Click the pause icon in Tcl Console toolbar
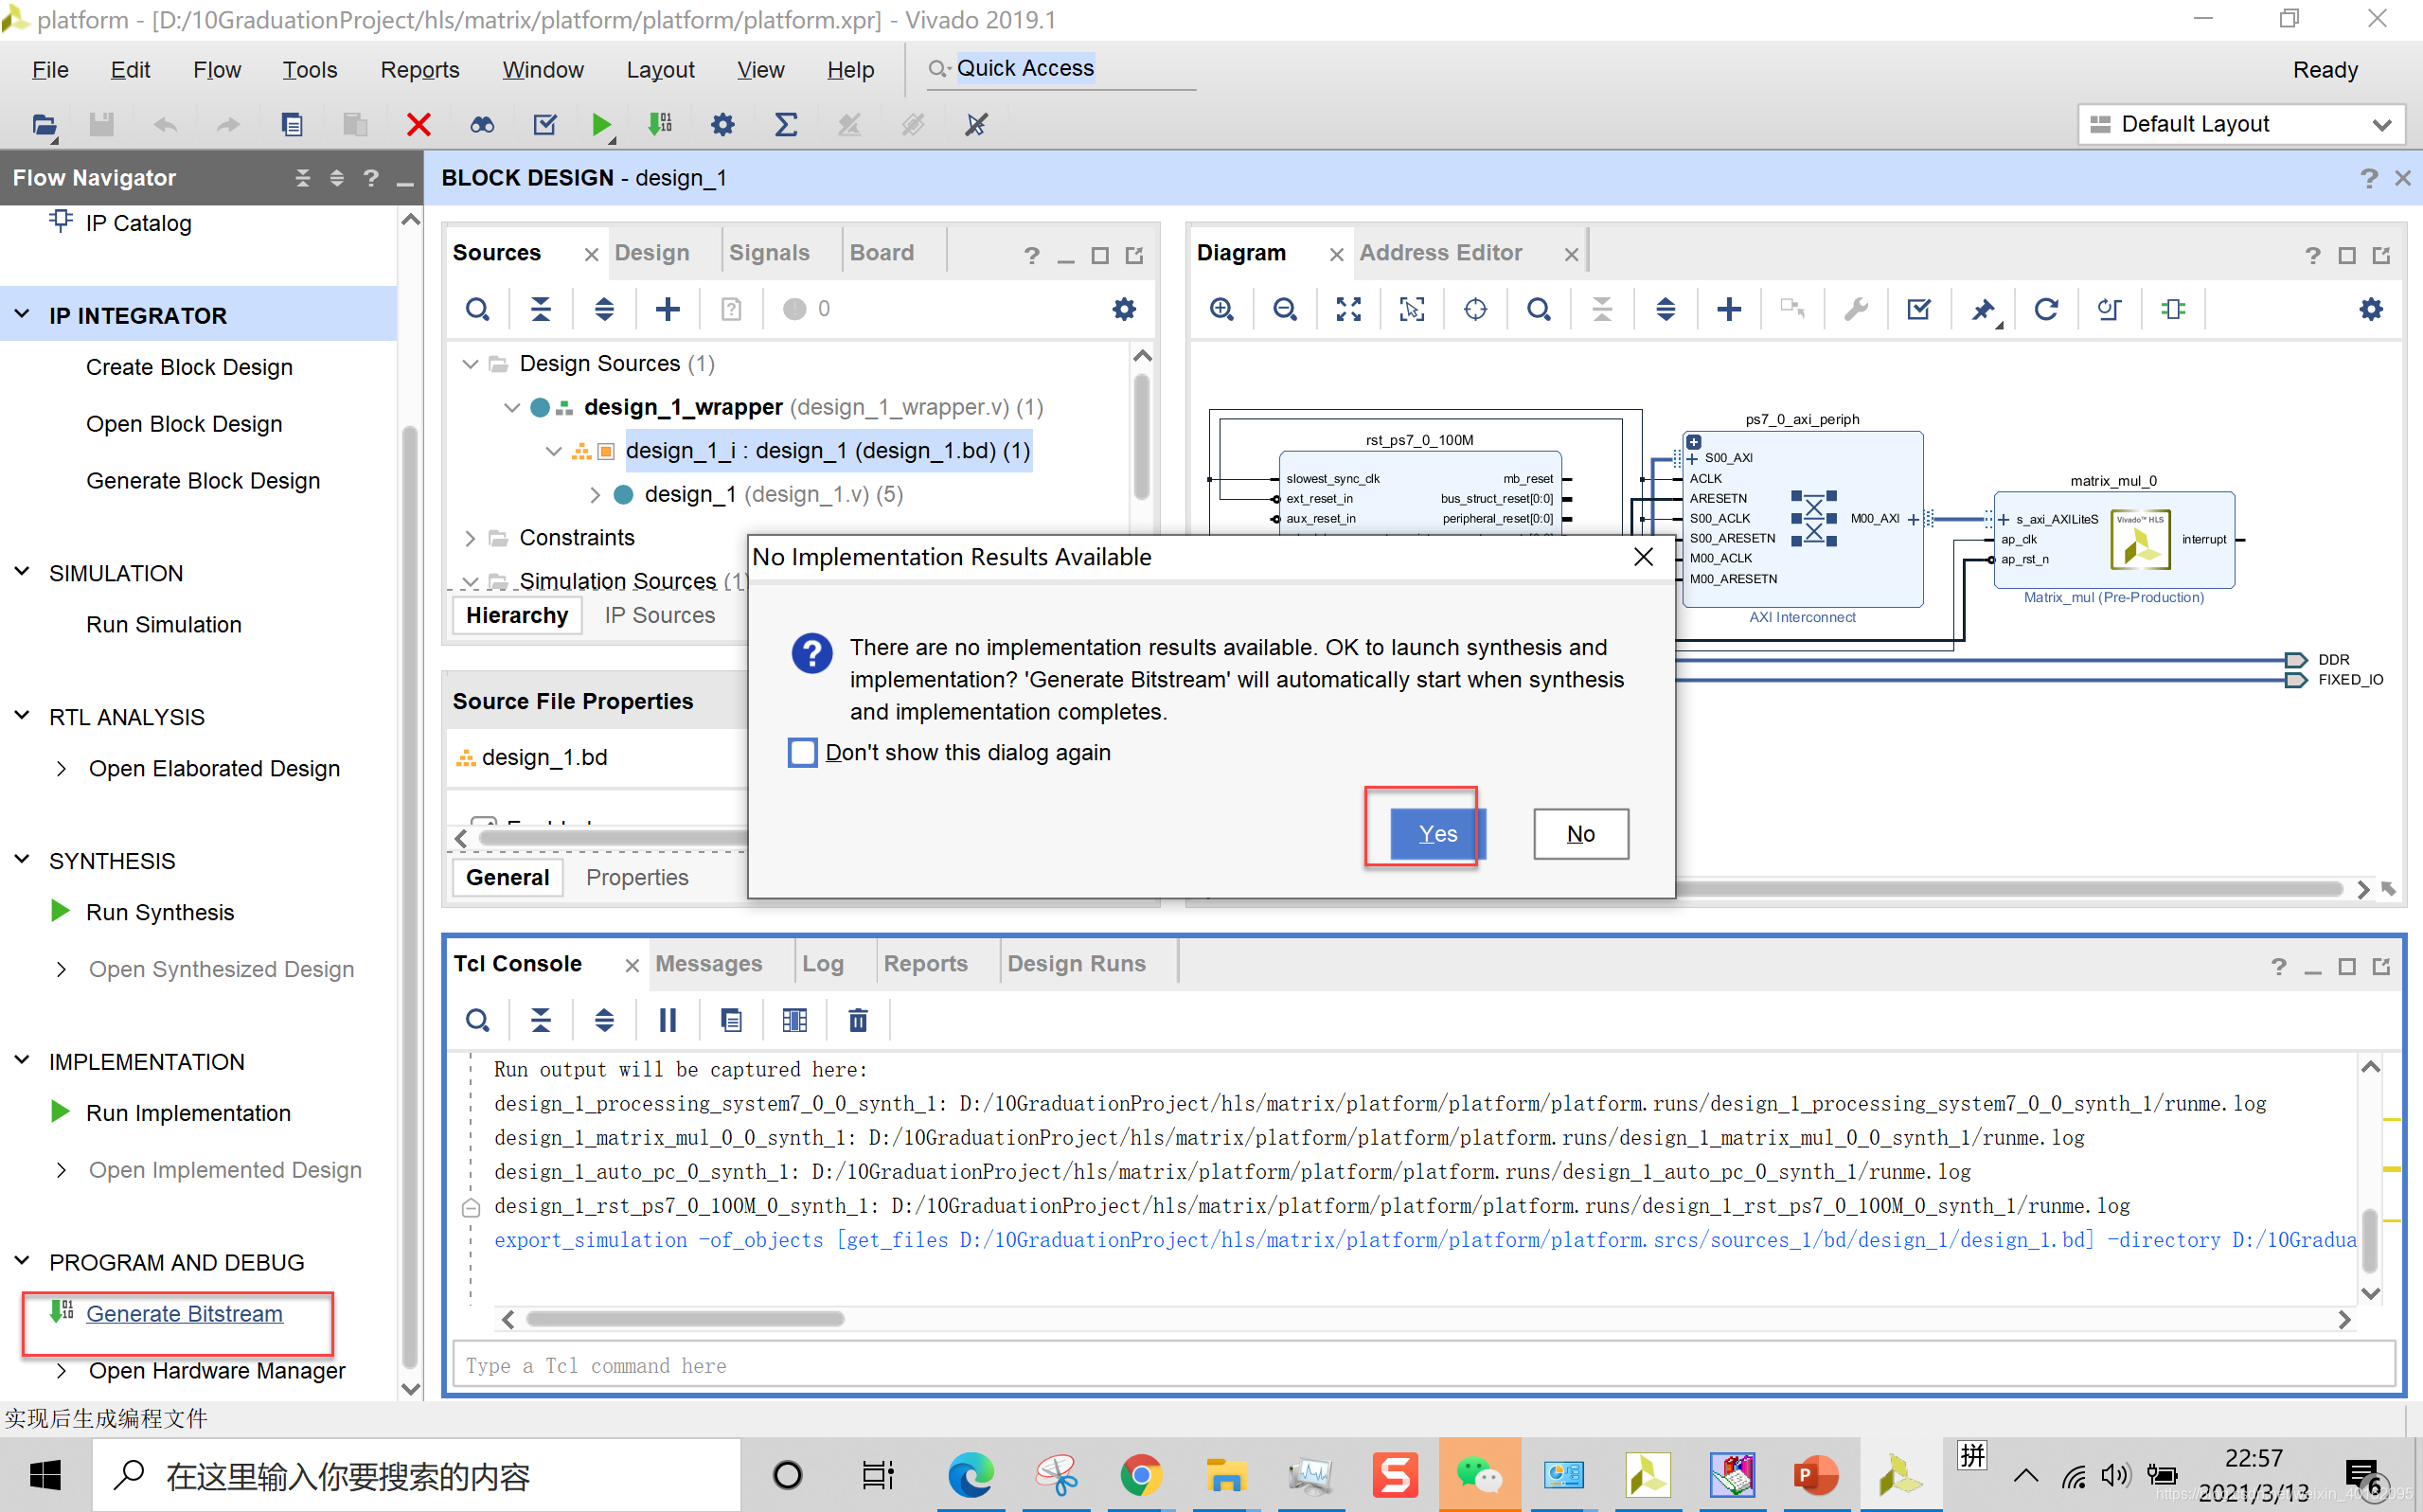The image size is (2423, 1512). [667, 1020]
